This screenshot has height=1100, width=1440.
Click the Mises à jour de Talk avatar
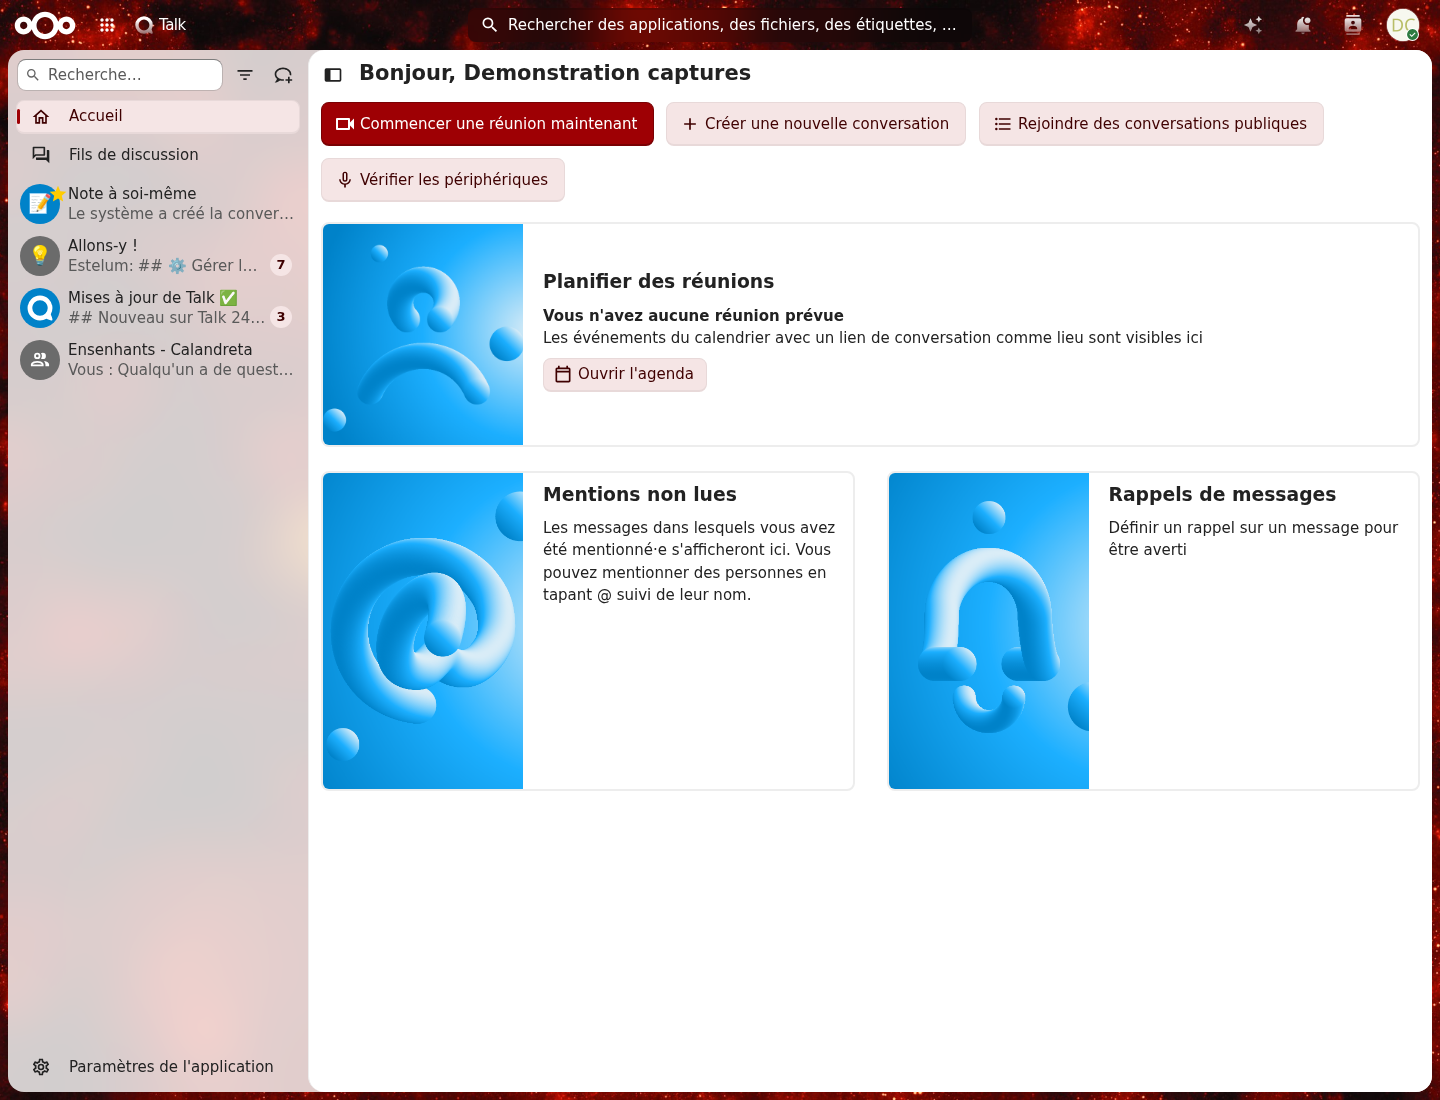tap(40, 308)
